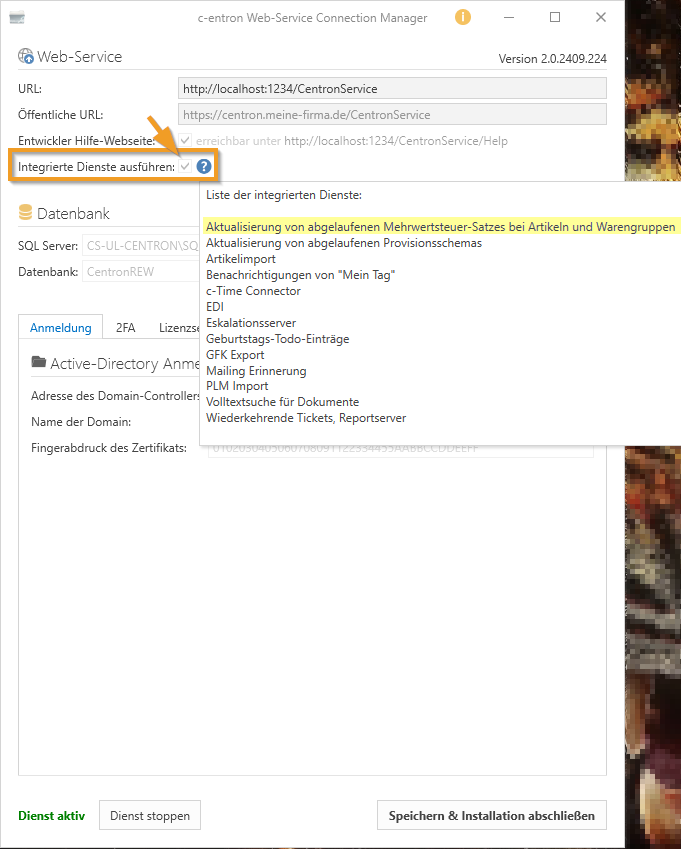Screen dimensions: 681x849
Task: Focus the Öffentliche URL text field
Action: [x=392, y=115]
